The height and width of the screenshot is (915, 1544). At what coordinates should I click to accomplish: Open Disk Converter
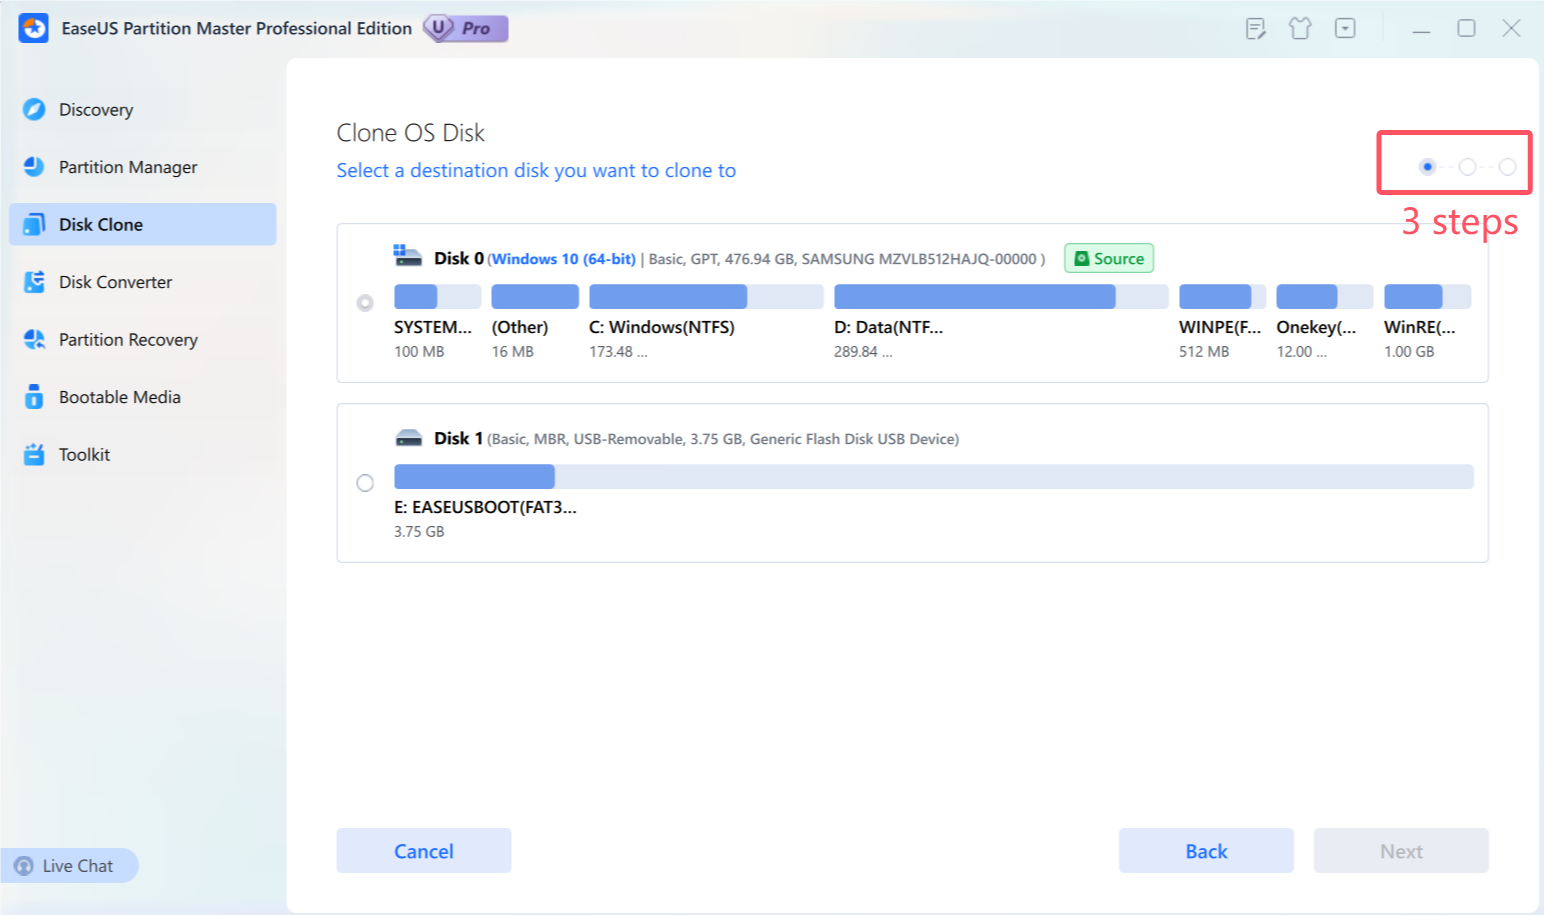click(x=143, y=282)
